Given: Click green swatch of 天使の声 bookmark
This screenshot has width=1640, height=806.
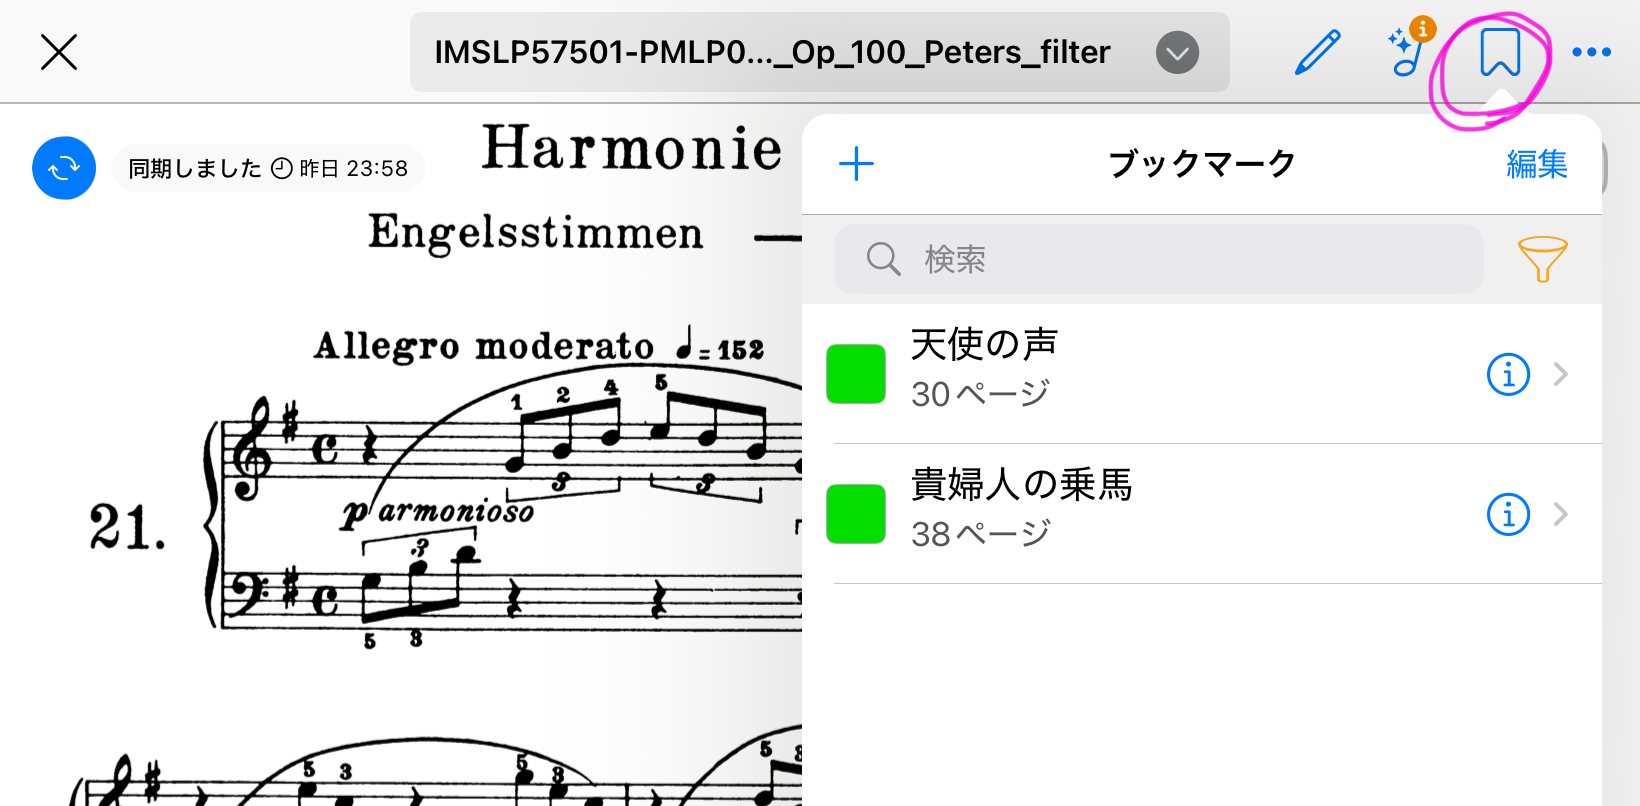Looking at the screenshot, I should 856,374.
